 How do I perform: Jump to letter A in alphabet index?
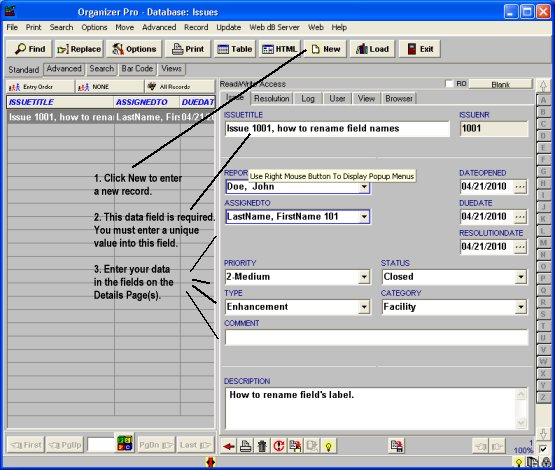click(x=543, y=100)
